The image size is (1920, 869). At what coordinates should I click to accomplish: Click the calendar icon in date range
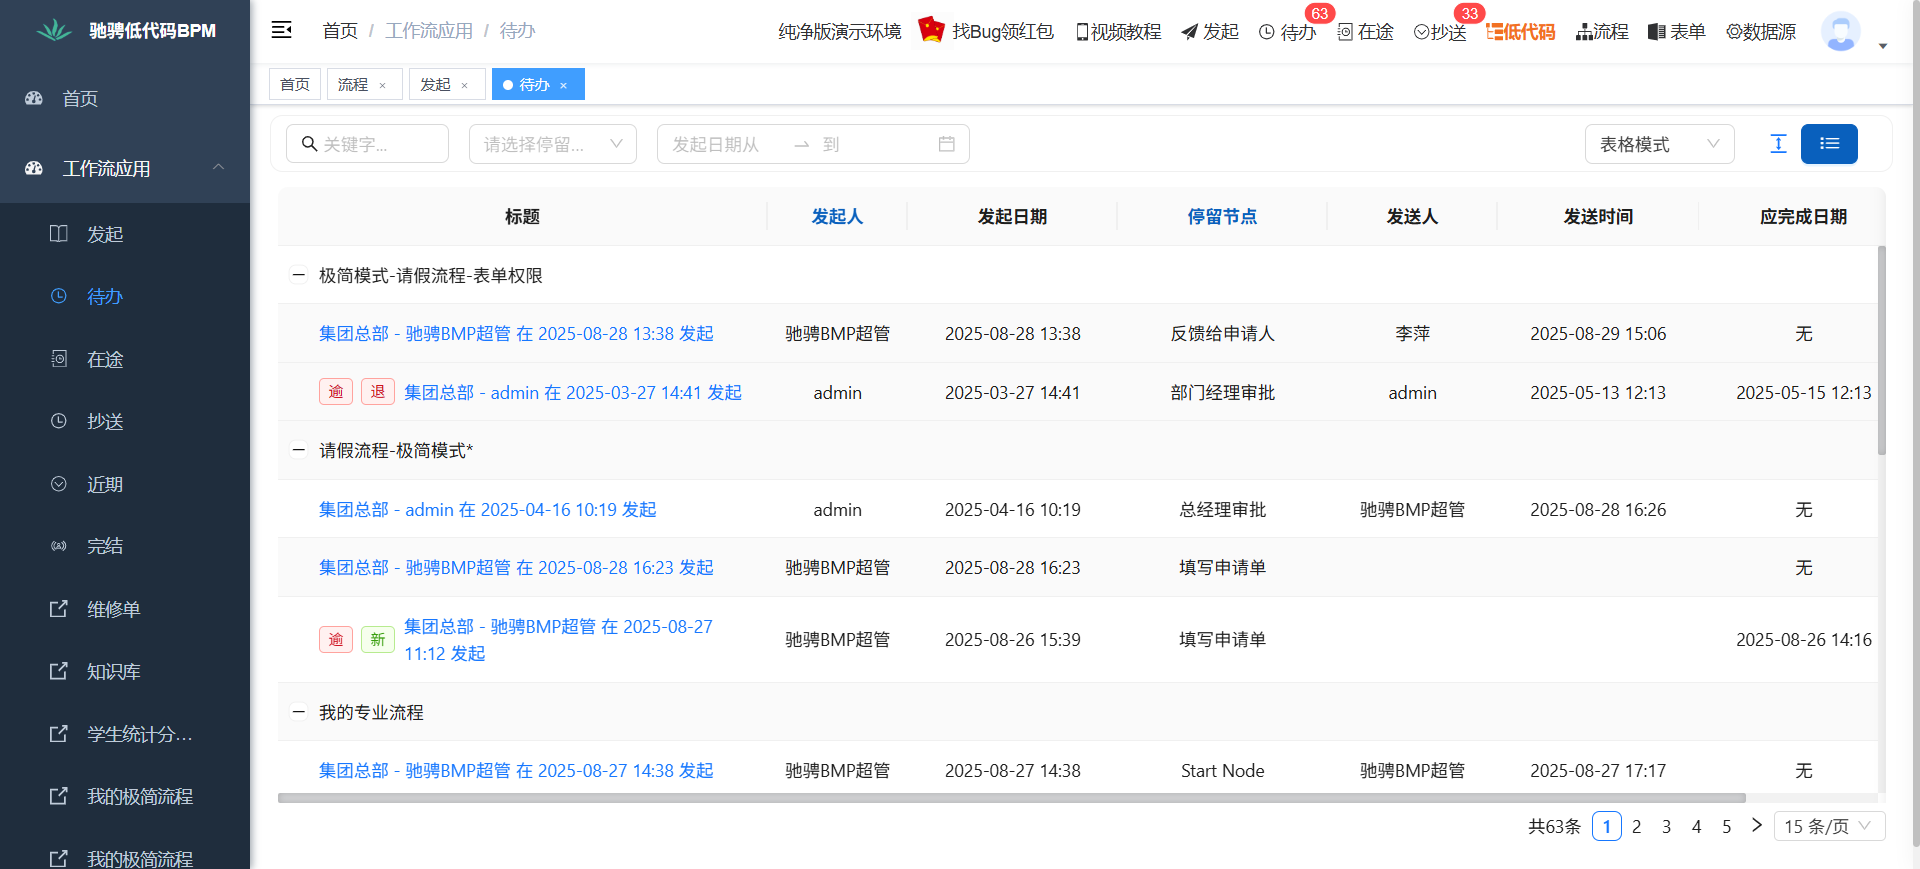[x=946, y=144]
